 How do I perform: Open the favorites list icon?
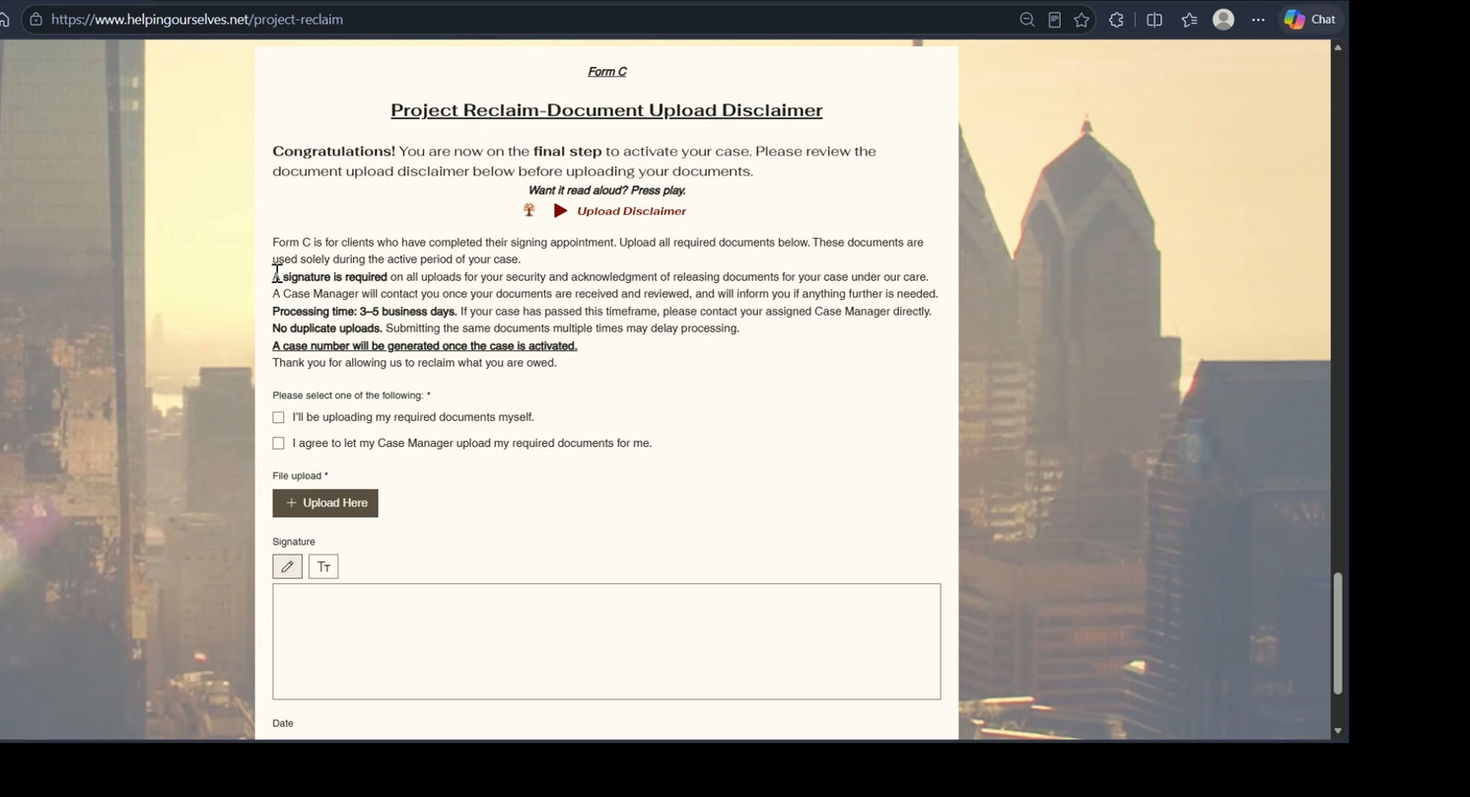click(1189, 20)
